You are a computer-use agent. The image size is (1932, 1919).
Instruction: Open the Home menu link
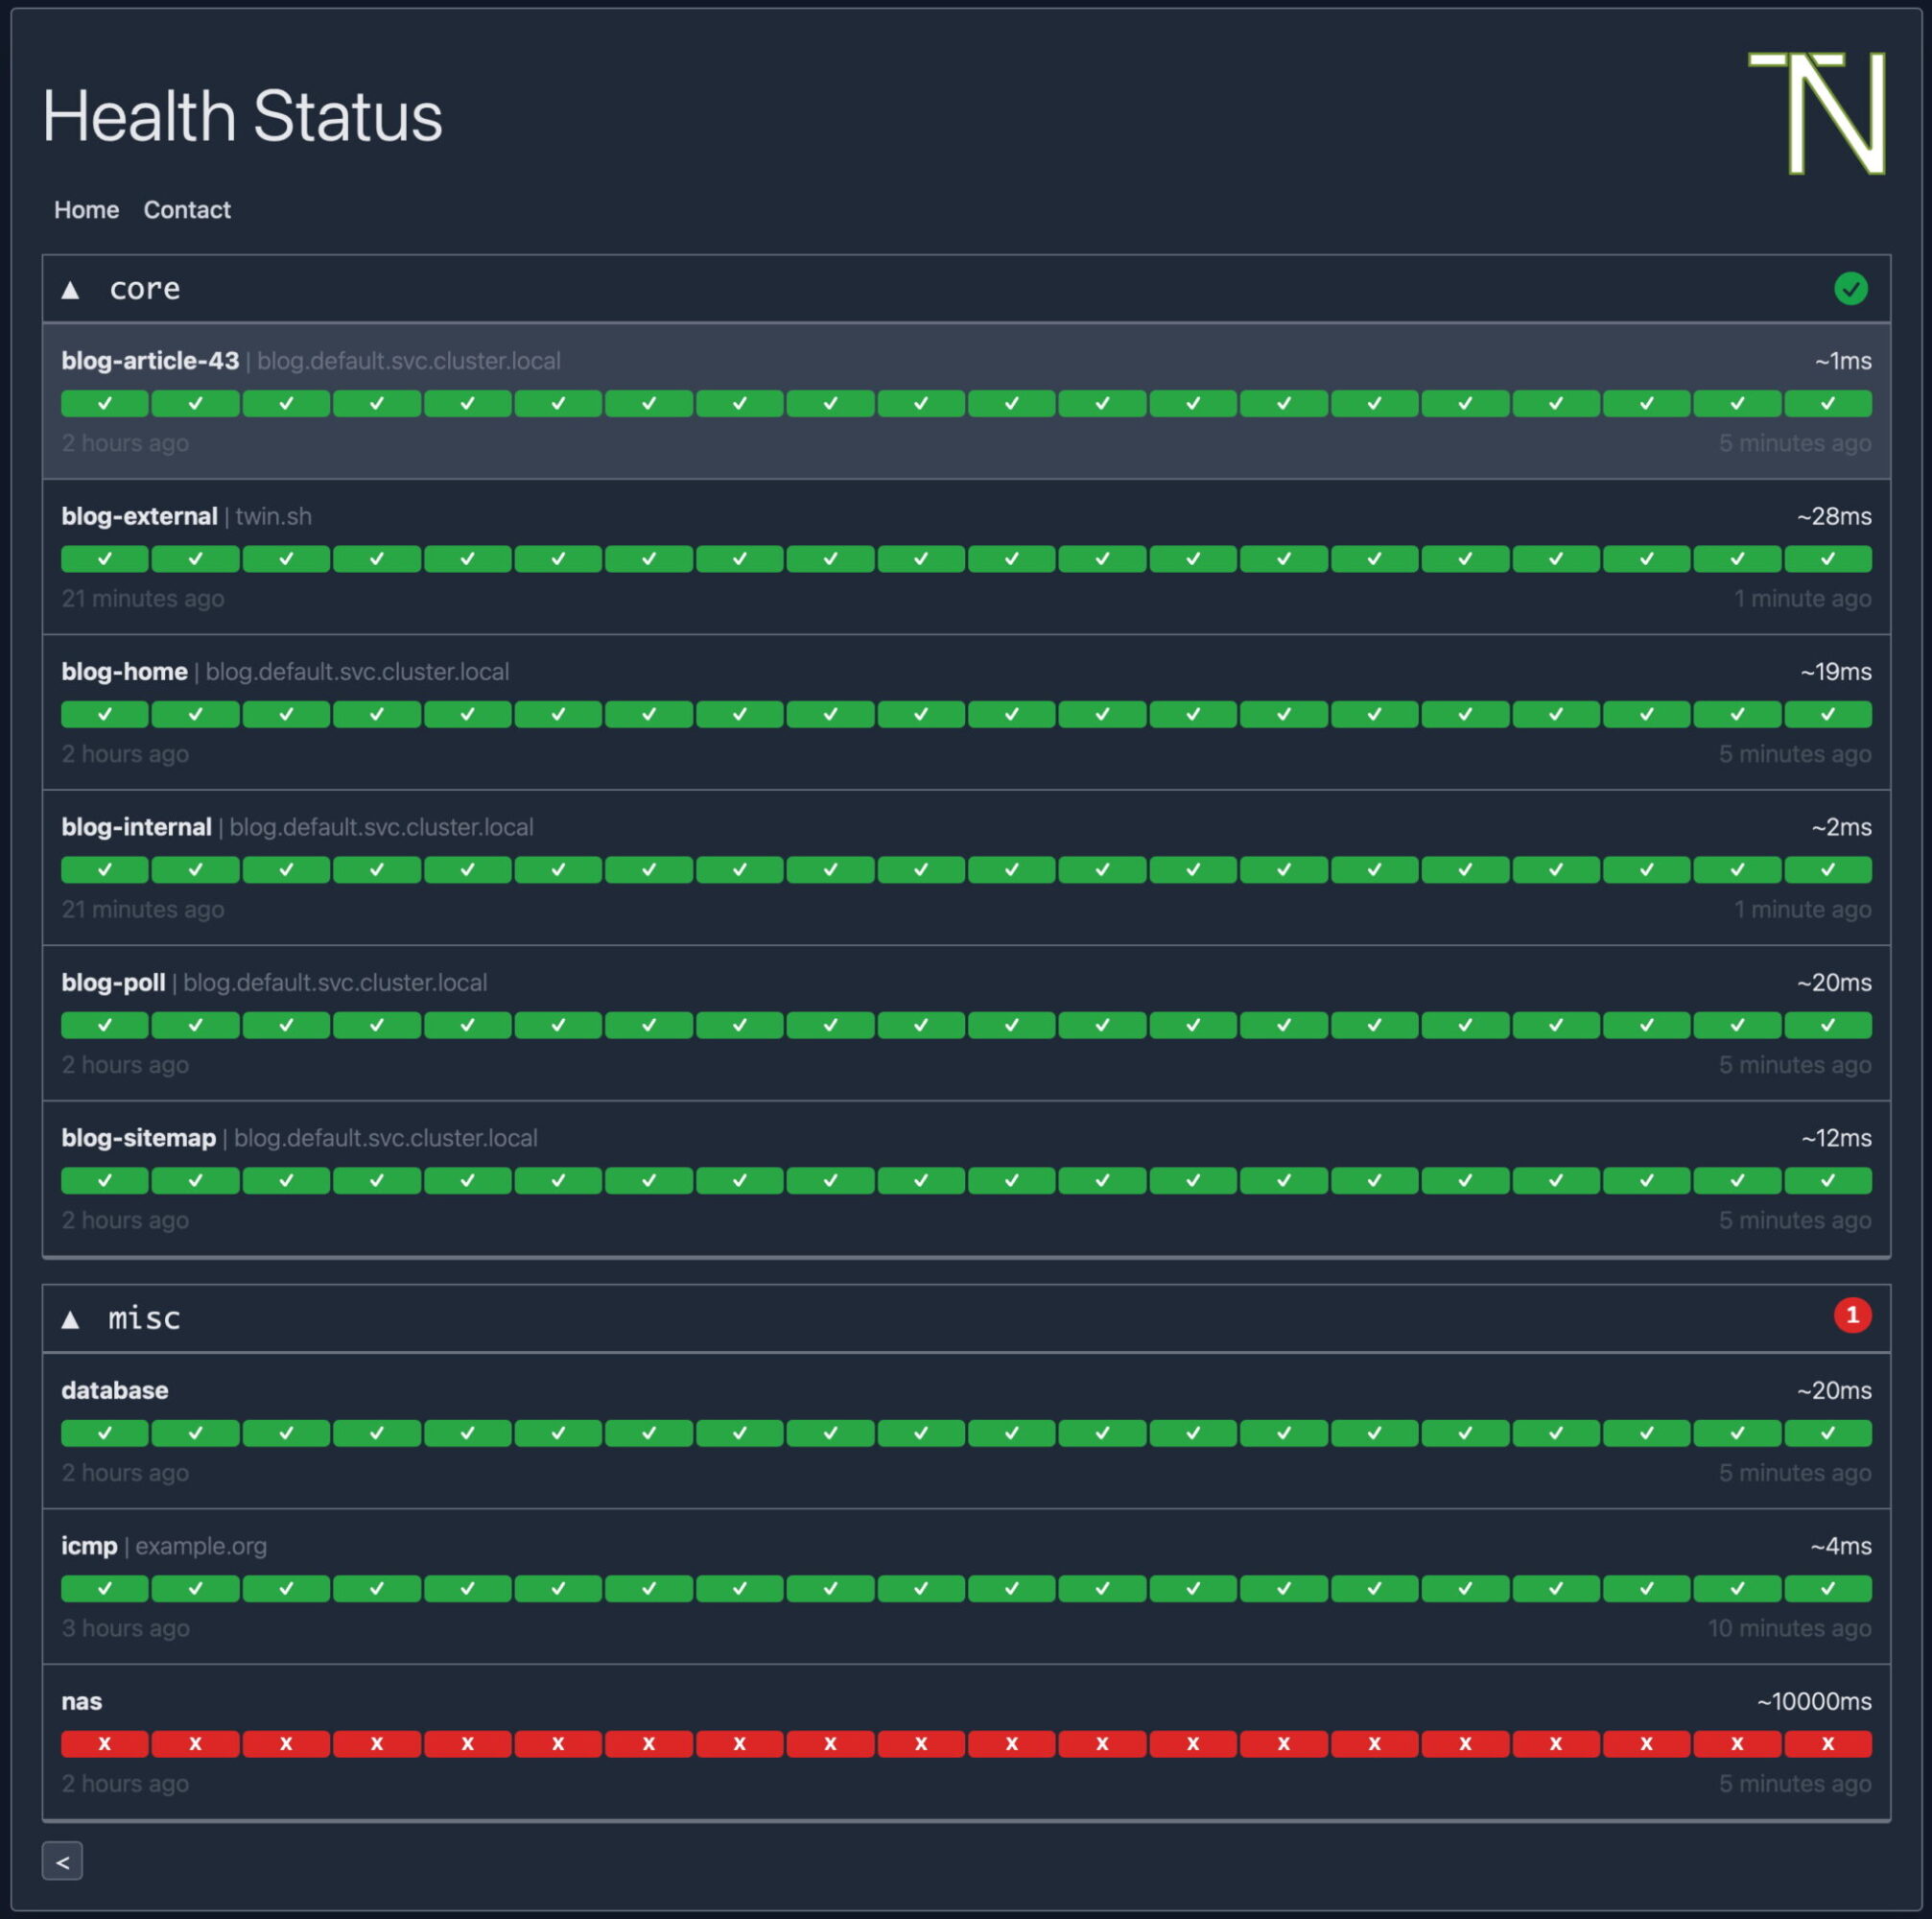click(86, 210)
